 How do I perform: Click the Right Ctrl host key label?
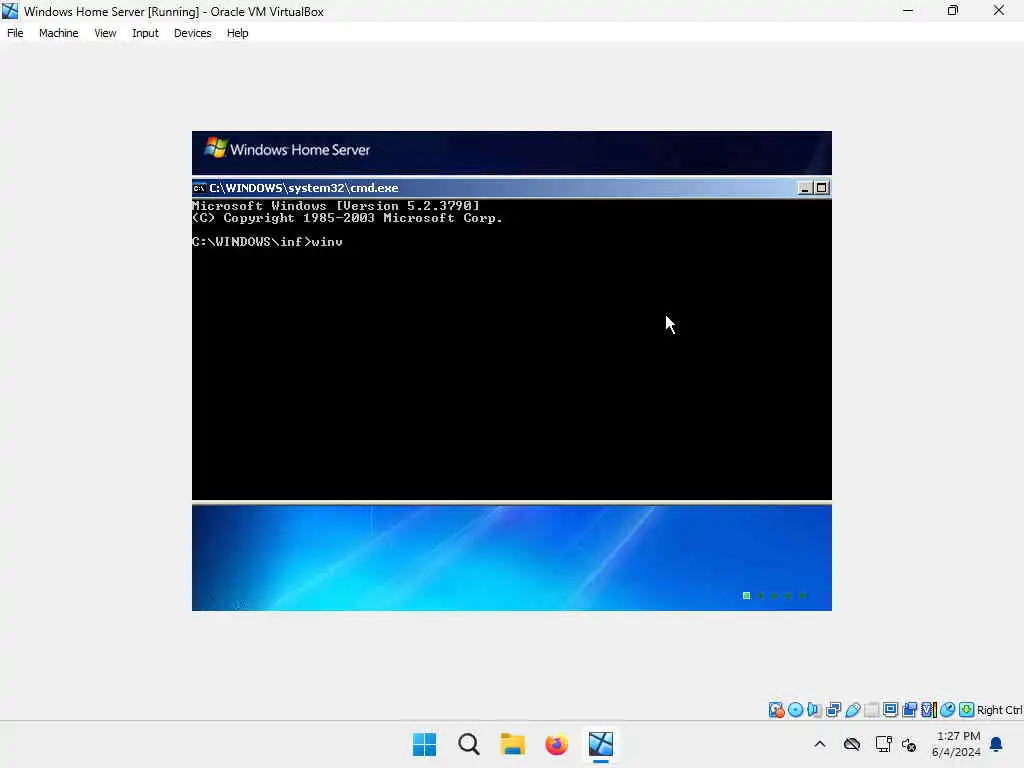(999, 710)
